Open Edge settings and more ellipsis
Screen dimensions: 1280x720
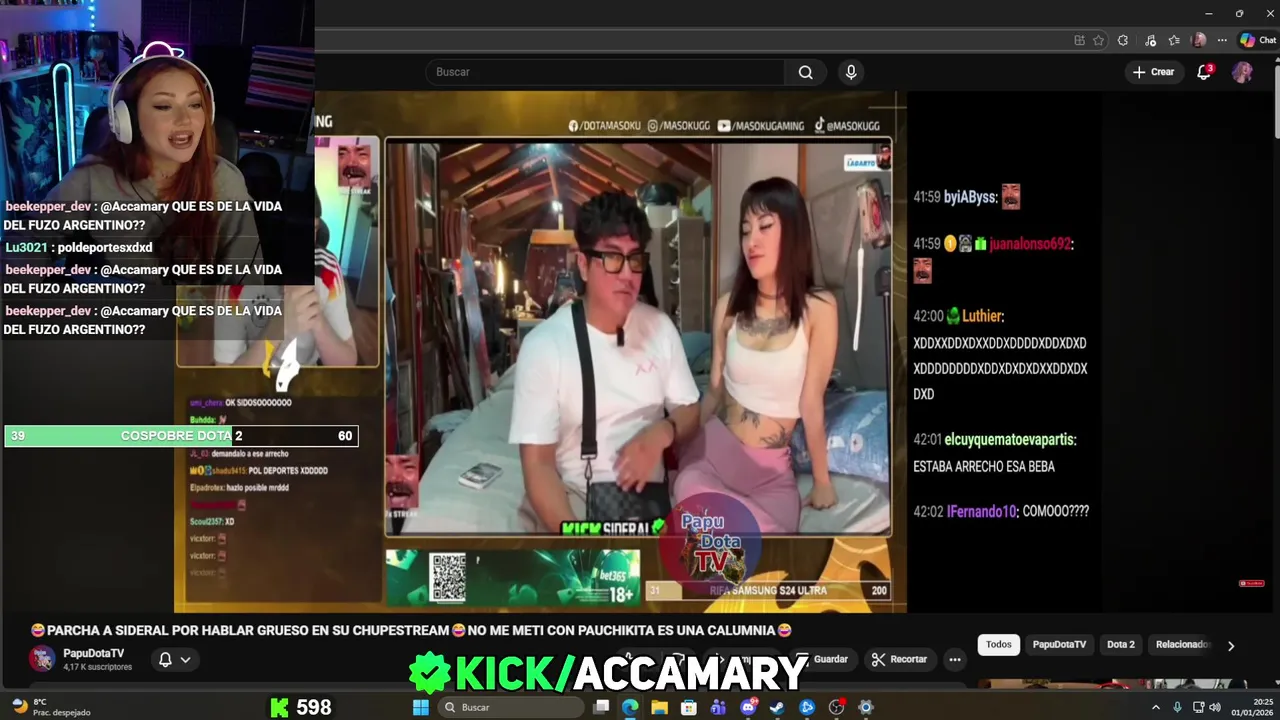coord(1222,40)
